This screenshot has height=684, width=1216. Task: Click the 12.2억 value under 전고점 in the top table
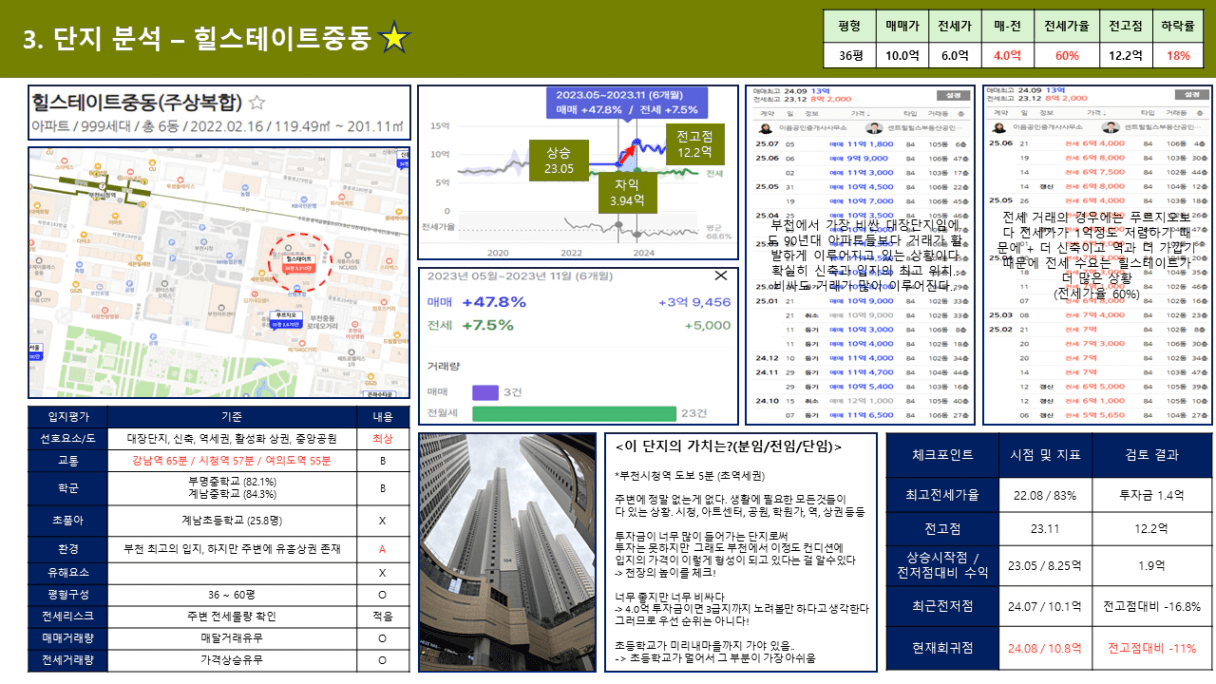(x=1126, y=56)
